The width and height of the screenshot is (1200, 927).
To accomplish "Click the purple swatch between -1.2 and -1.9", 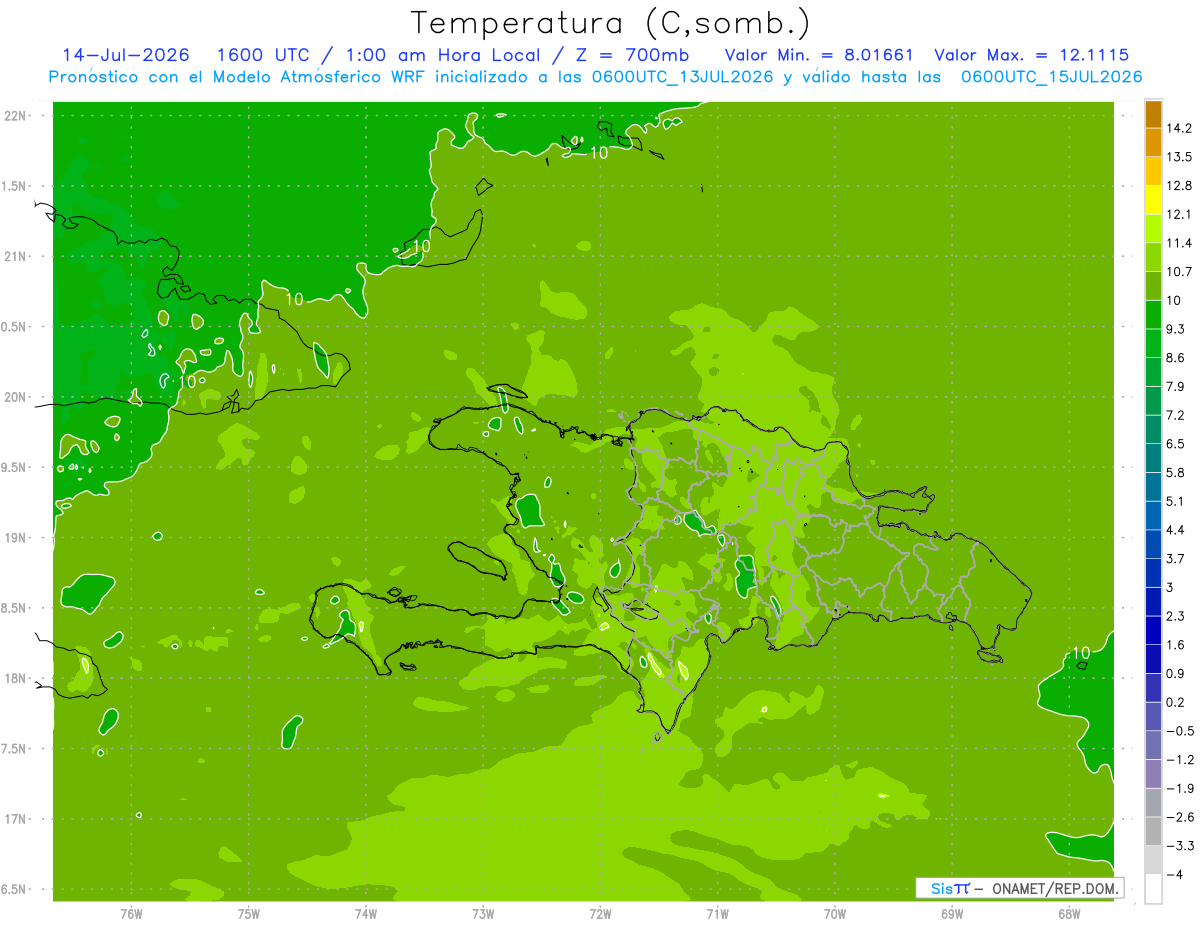I will pyautogui.click(x=1153, y=774).
